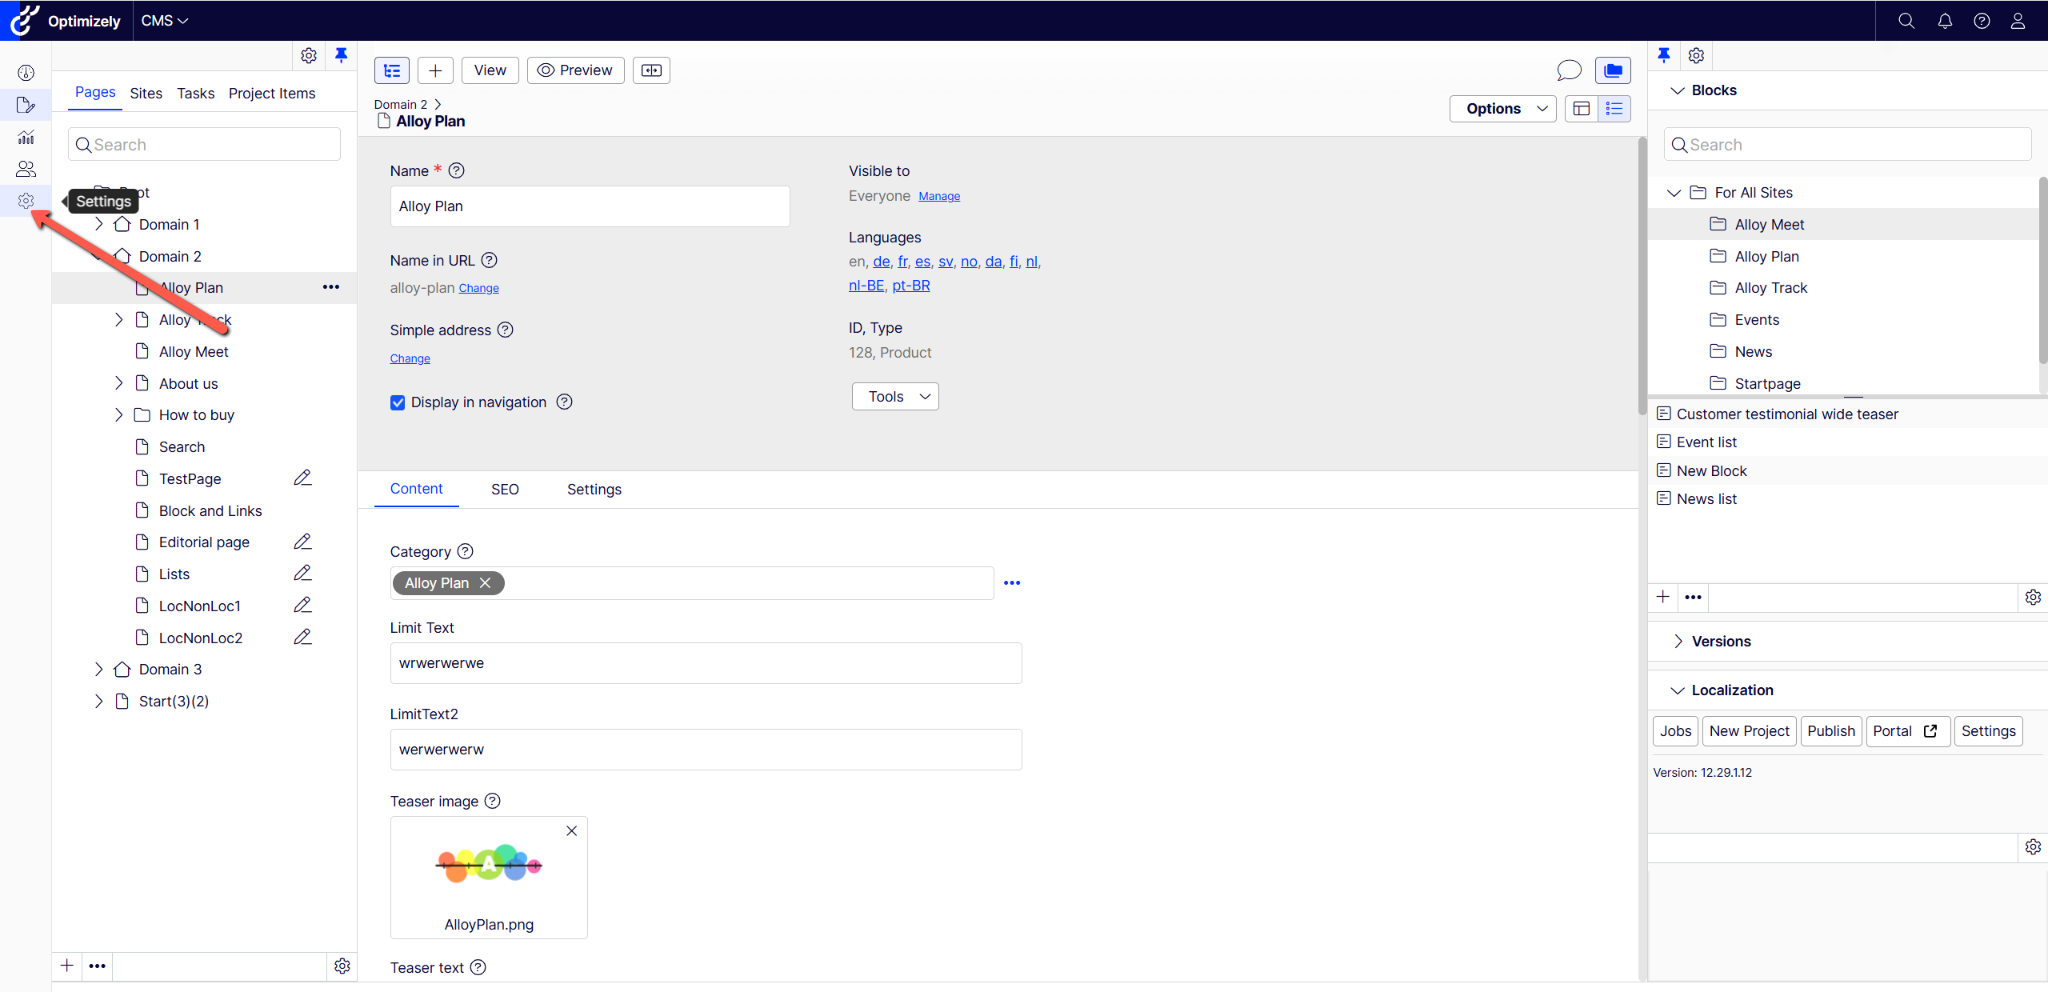
Task: Click the search magnifier in top bar
Action: point(1906,21)
